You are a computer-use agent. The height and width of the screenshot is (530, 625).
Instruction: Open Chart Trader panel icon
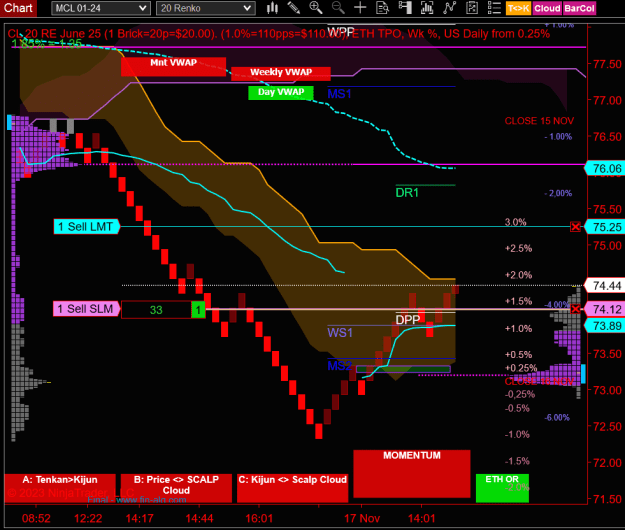(405, 8)
